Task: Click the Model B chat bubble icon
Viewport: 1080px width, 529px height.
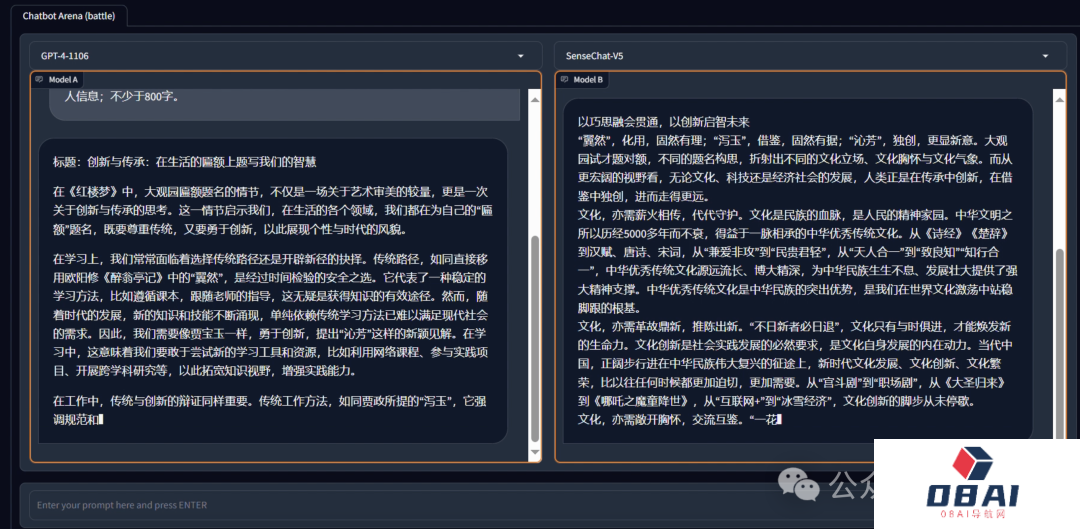Action: (x=564, y=79)
